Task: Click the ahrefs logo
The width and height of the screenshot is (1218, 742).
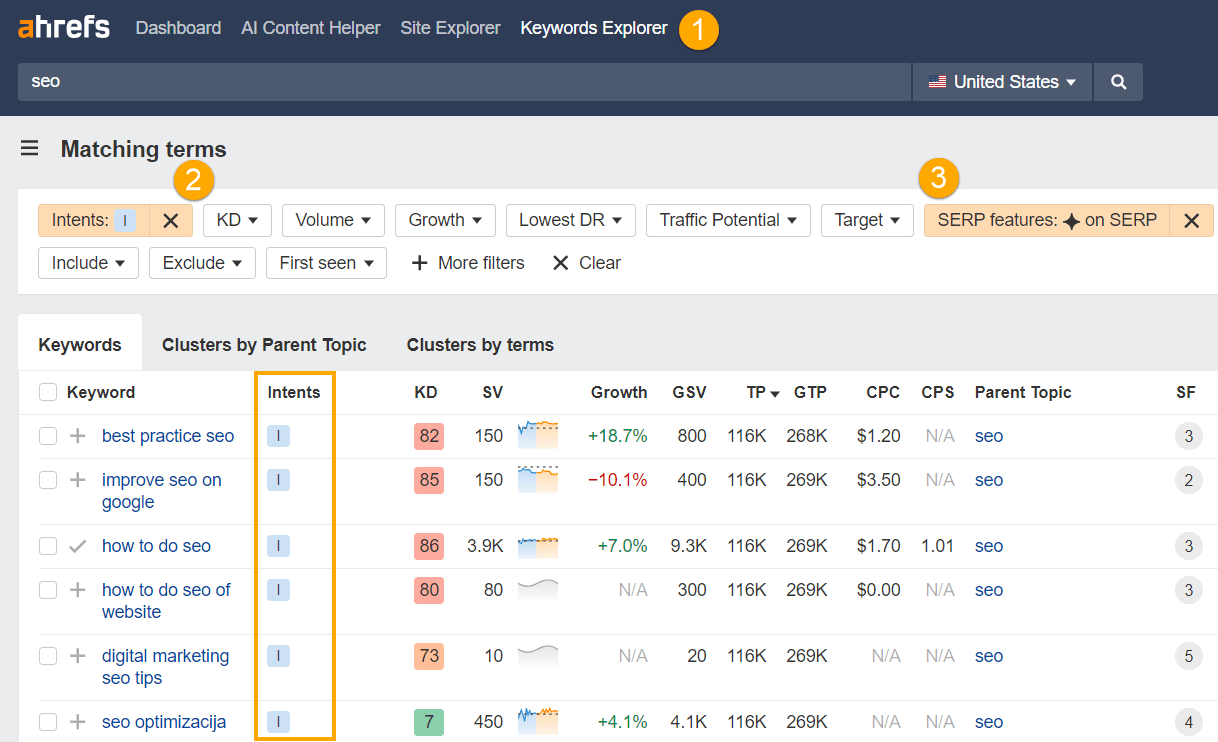Action: 62,27
